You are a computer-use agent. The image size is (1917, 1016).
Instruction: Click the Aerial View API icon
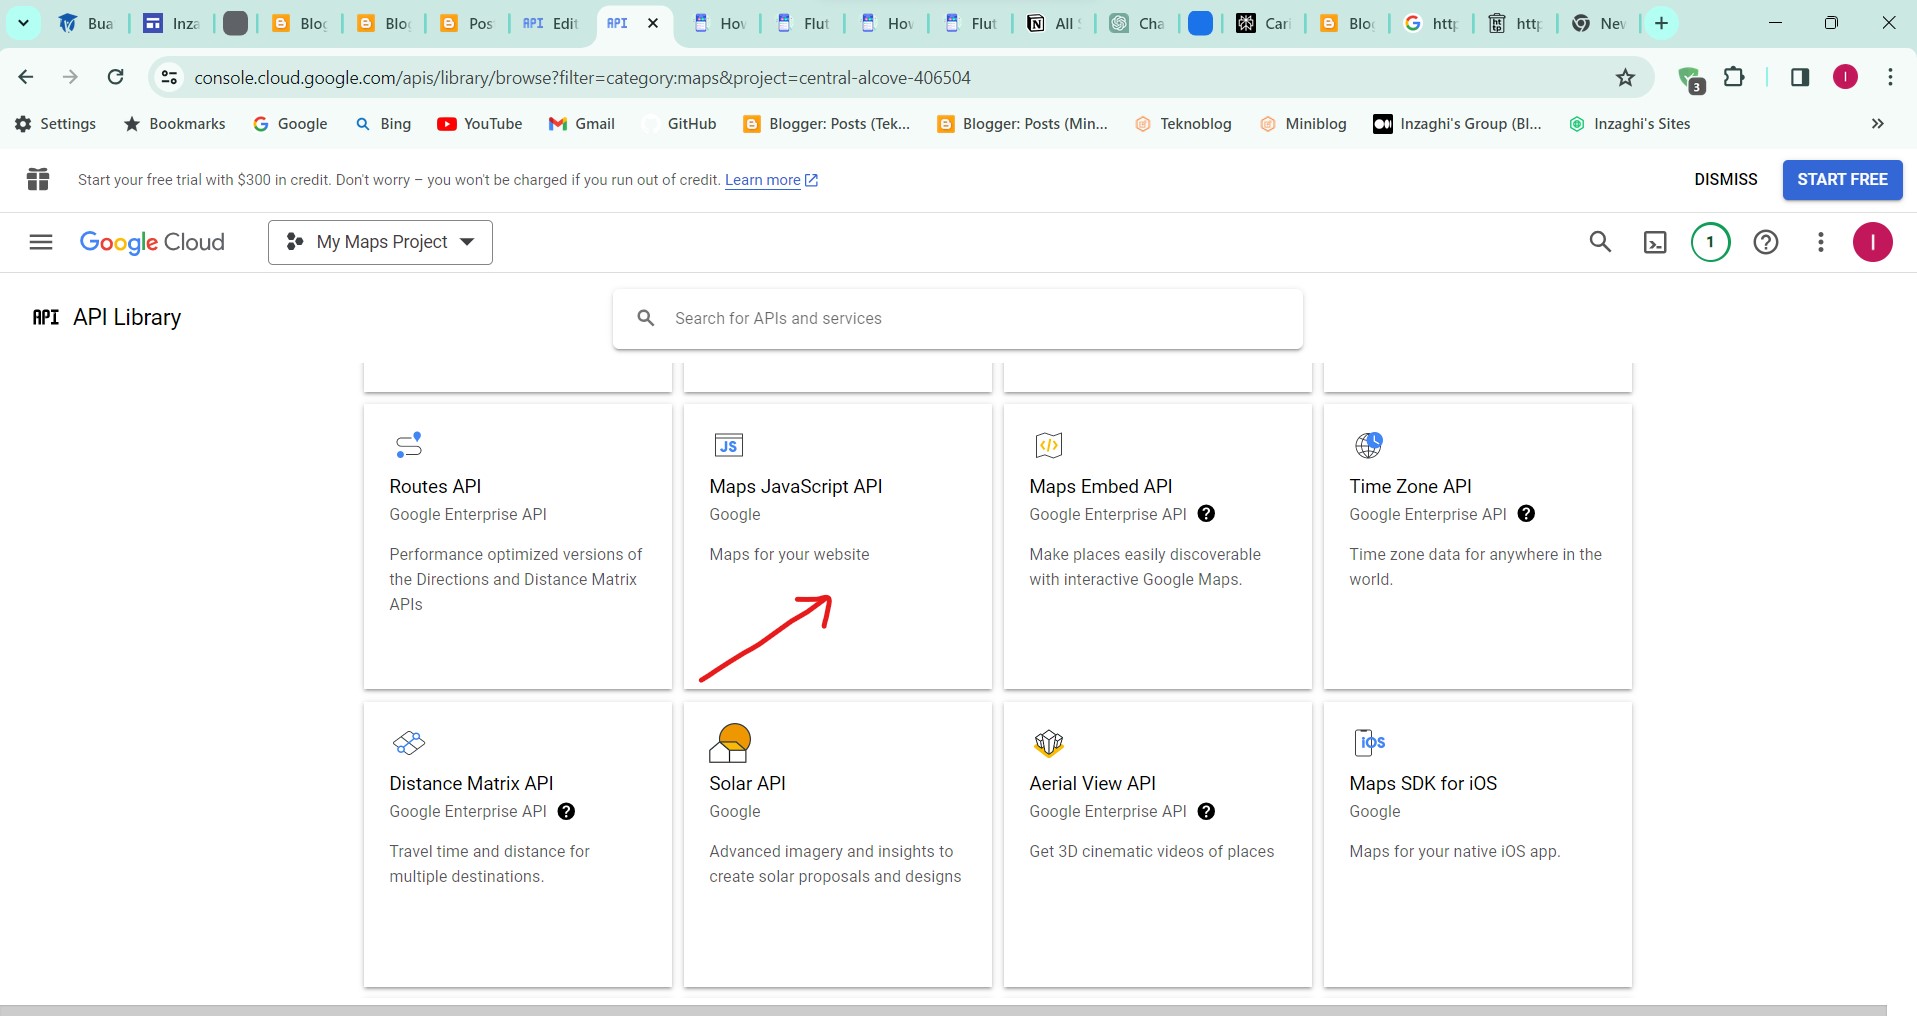pyautogui.click(x=1049, y=742)
